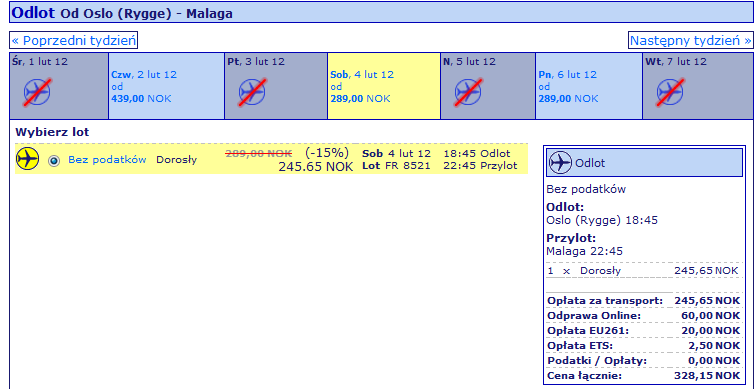The height and width of the screenshot is (389, 755).
Task: Click the Wybierz lot heading
Action: coord(52,132)
